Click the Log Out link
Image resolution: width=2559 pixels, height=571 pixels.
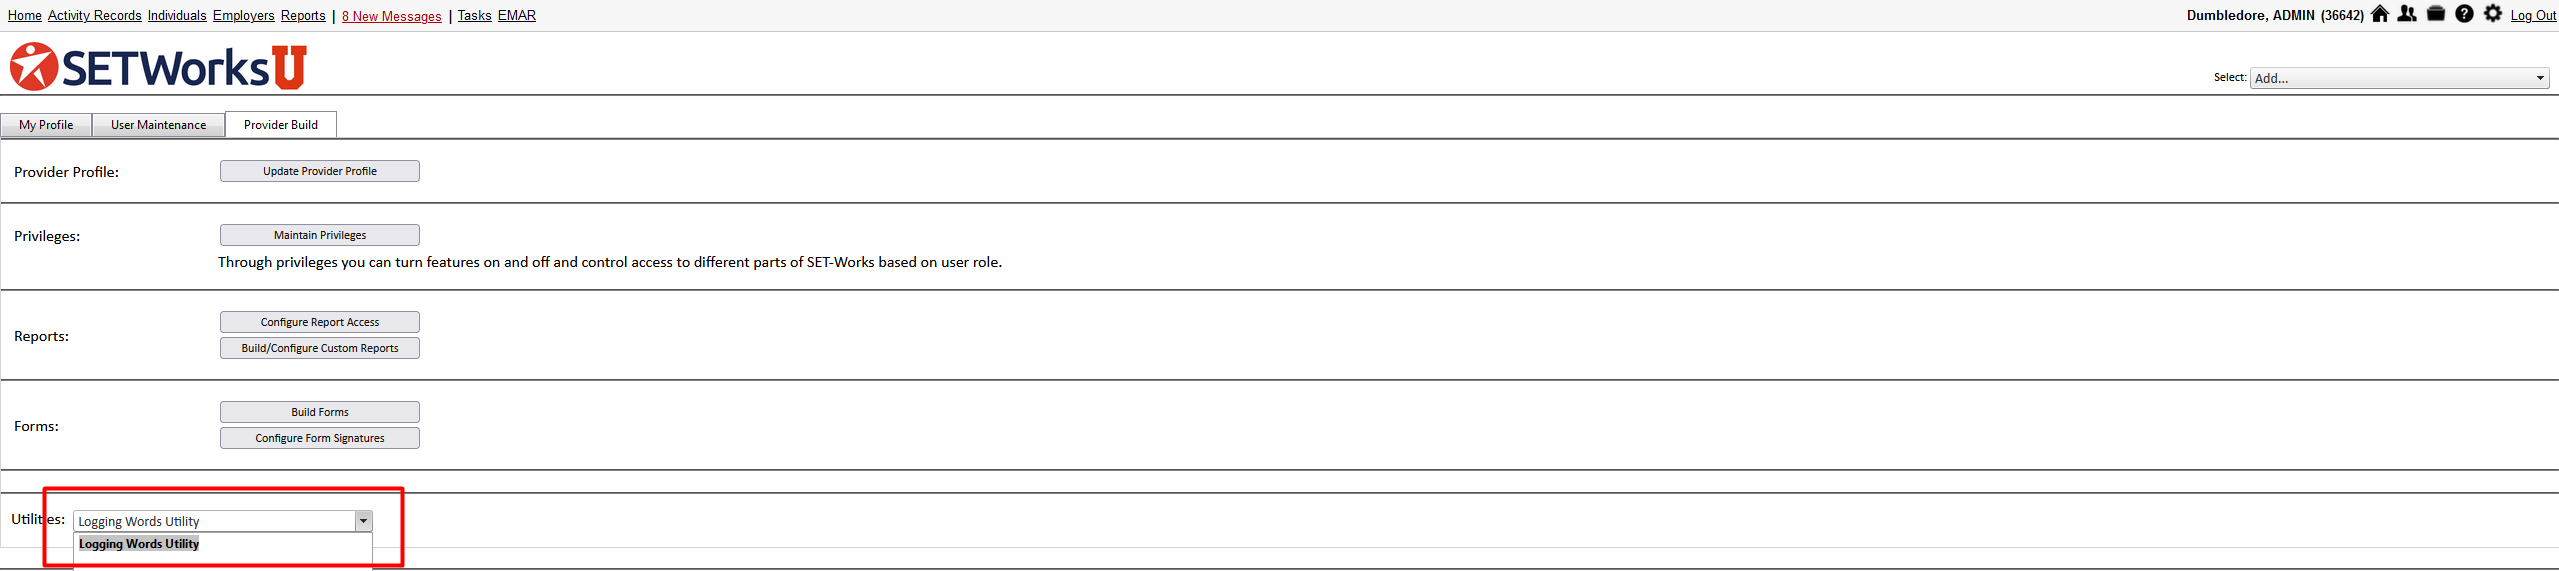tap(2533, 15)
